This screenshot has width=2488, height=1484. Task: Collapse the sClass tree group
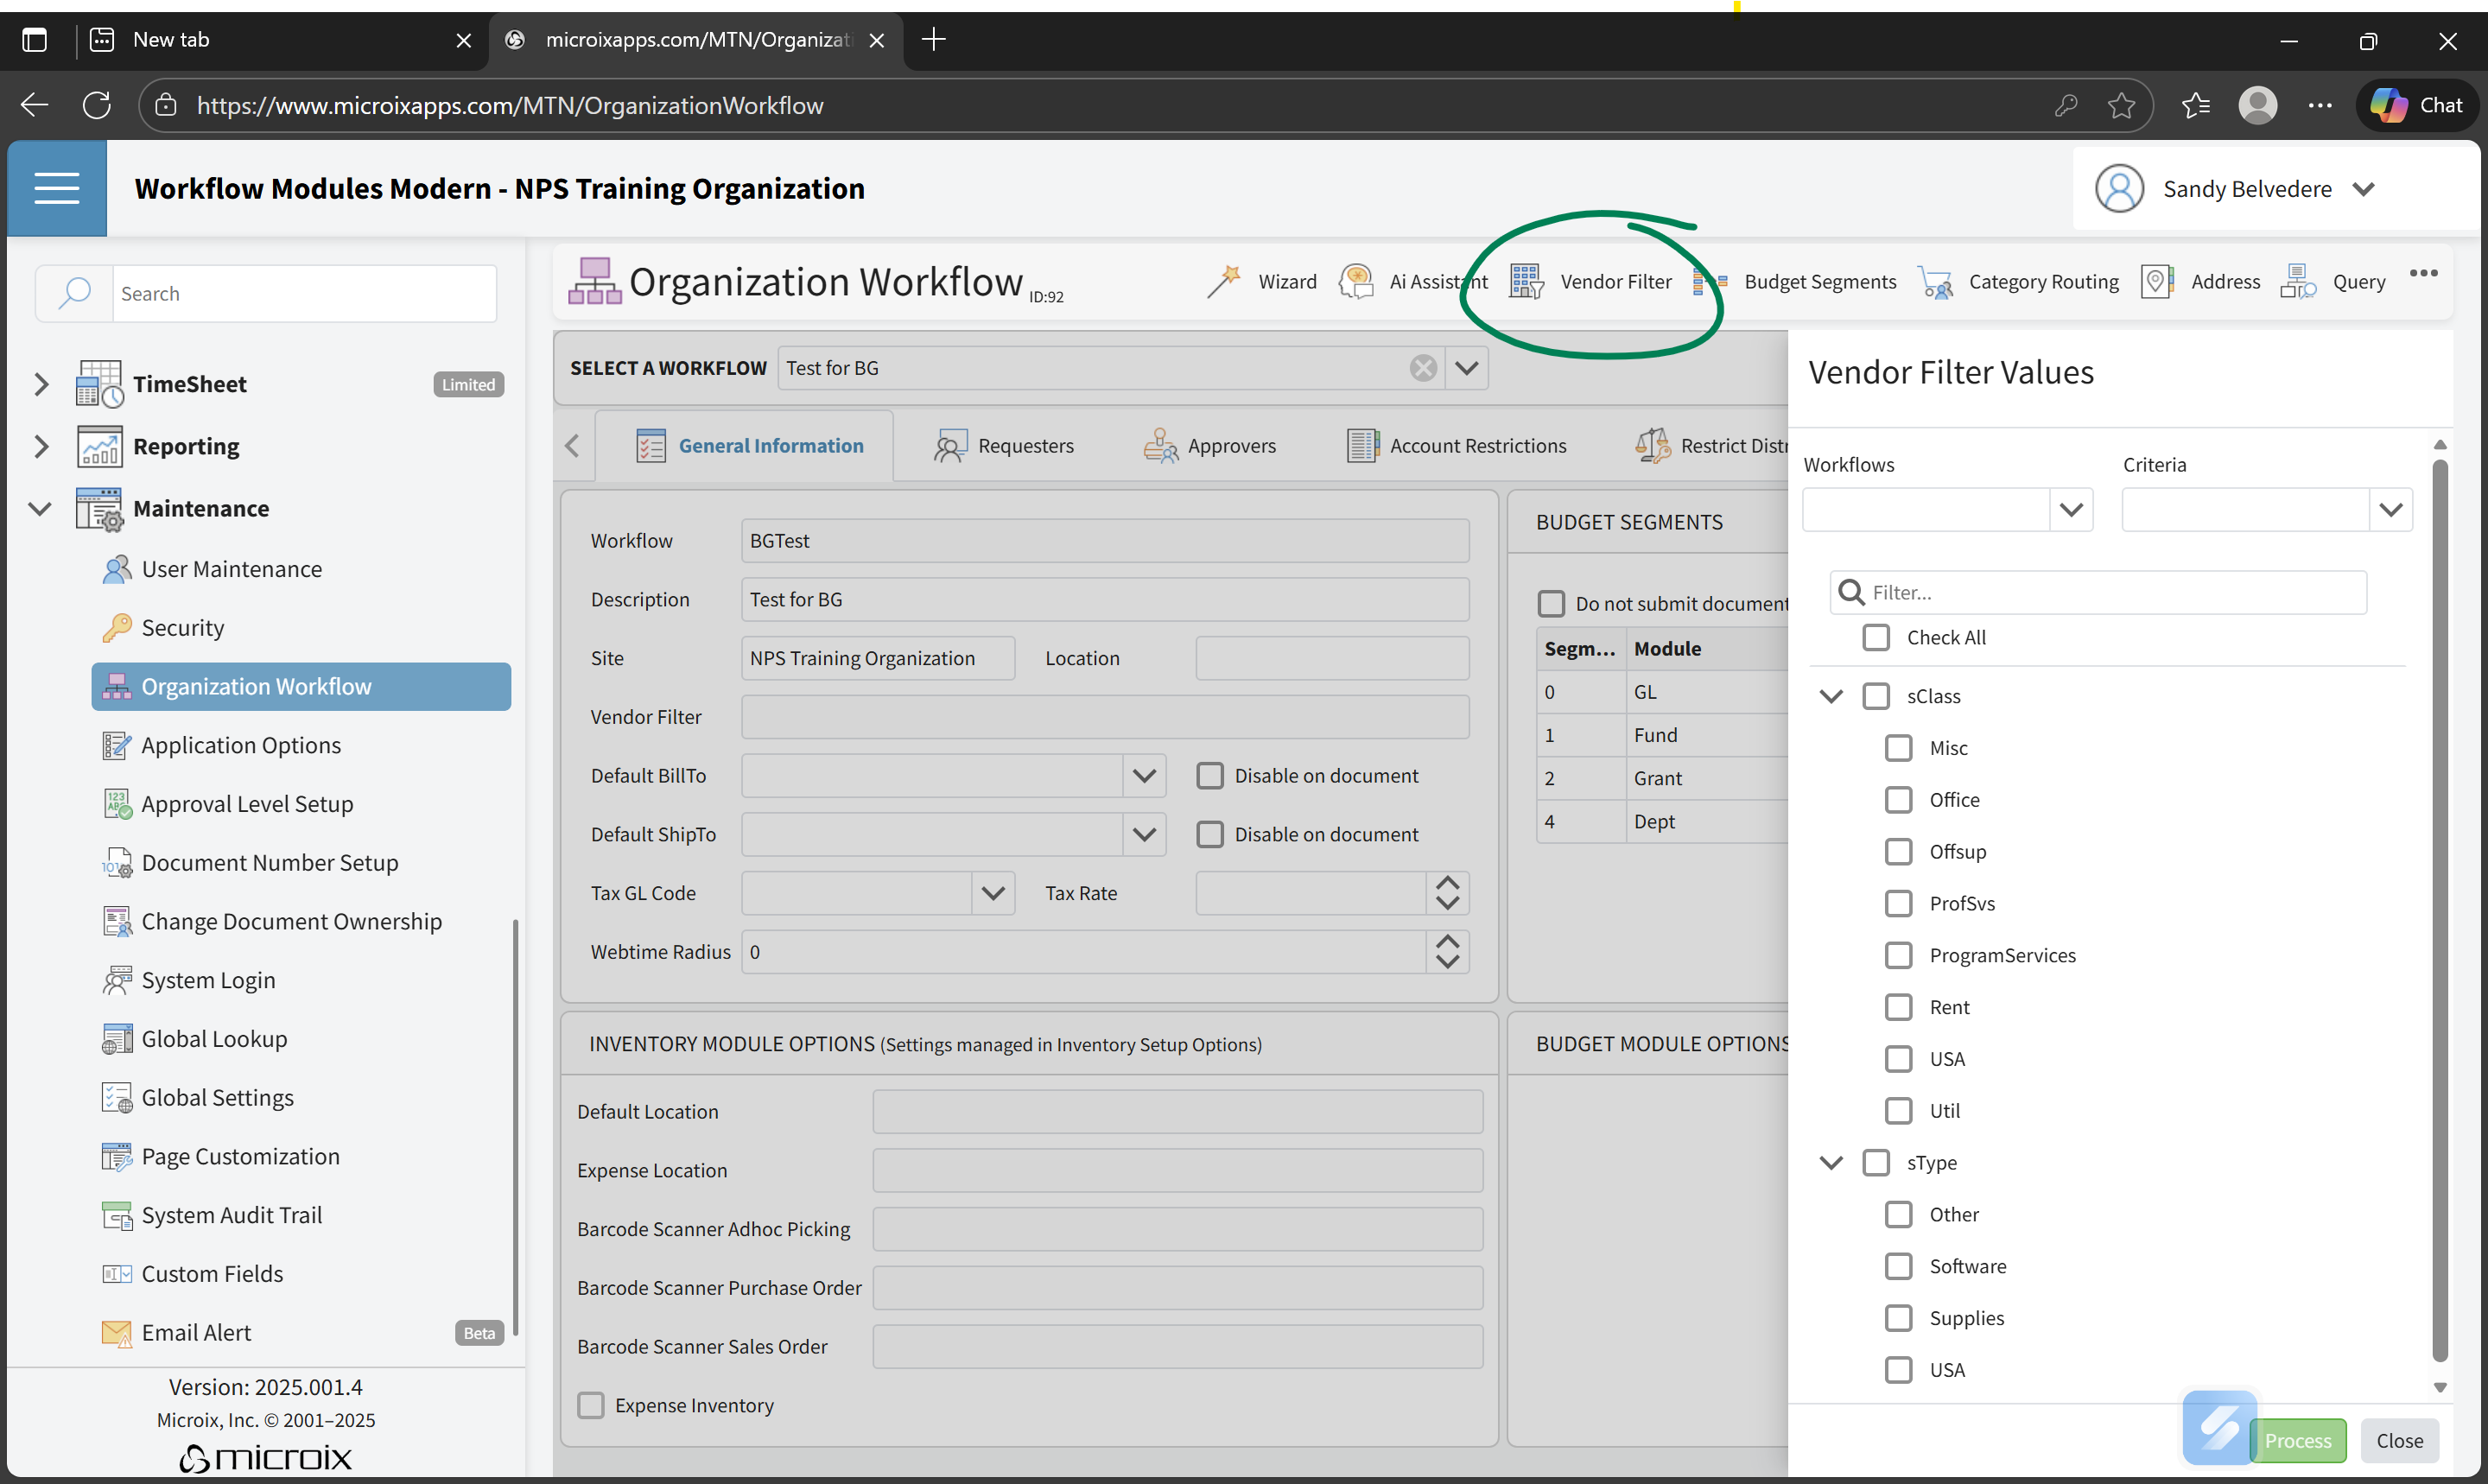coord(1831,696)
